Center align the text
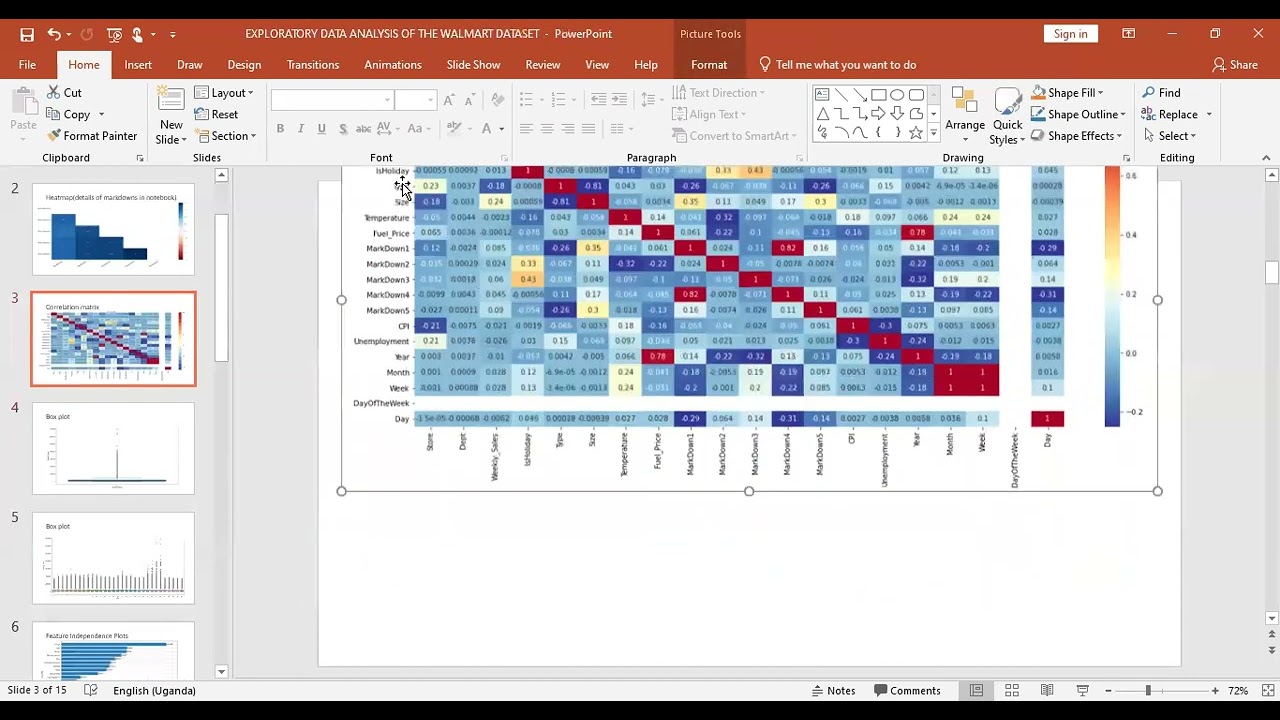The image size is (1280, 720). coord(547,129)
